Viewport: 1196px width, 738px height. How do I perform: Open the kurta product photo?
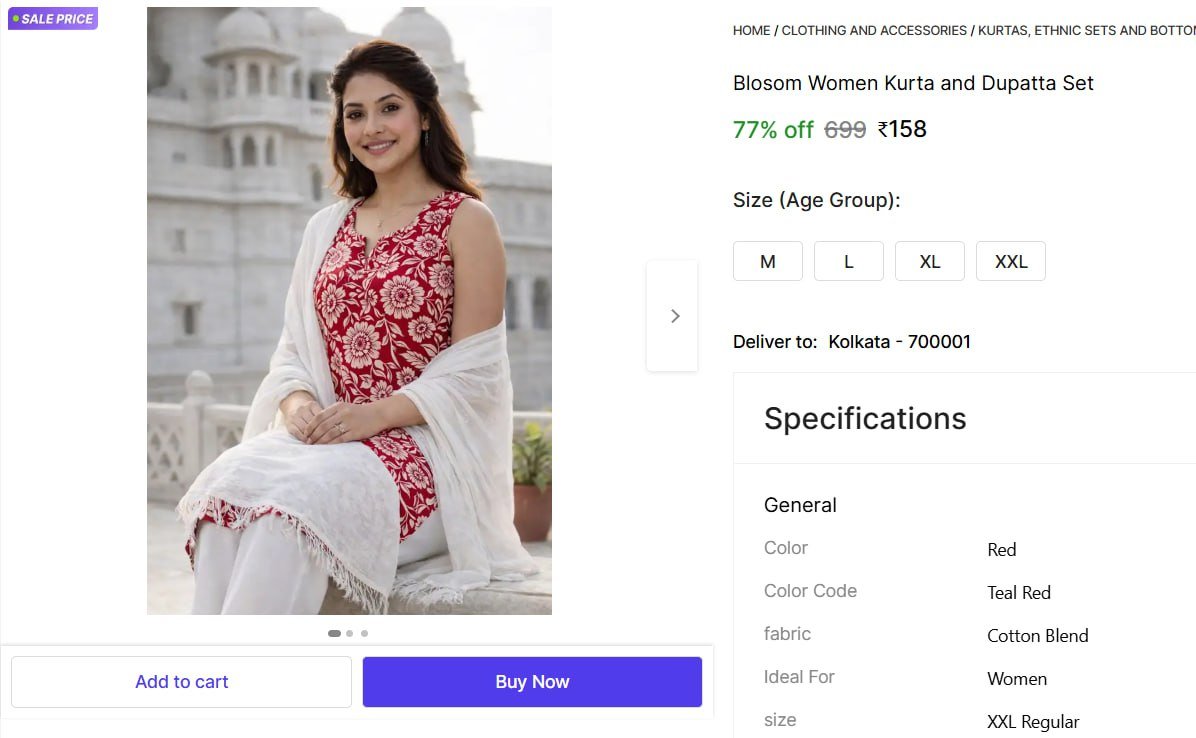pos(349,311)
